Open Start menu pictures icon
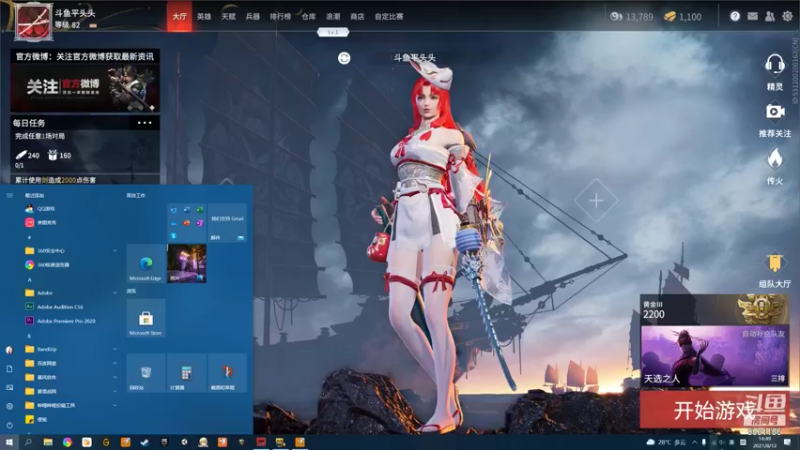This screenshot has width=800, height=450. click(9, 387)
